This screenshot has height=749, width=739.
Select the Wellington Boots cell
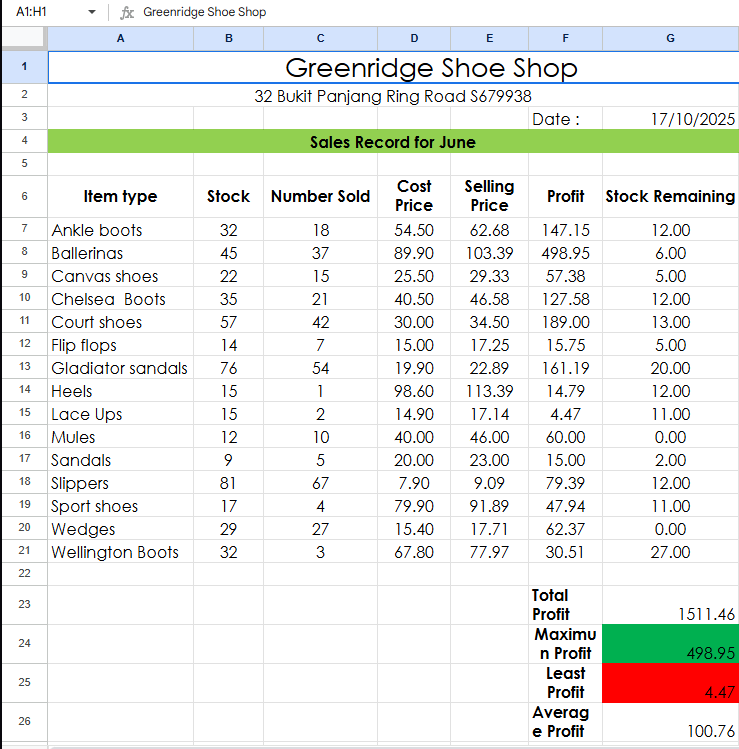(x=120, y=551)
